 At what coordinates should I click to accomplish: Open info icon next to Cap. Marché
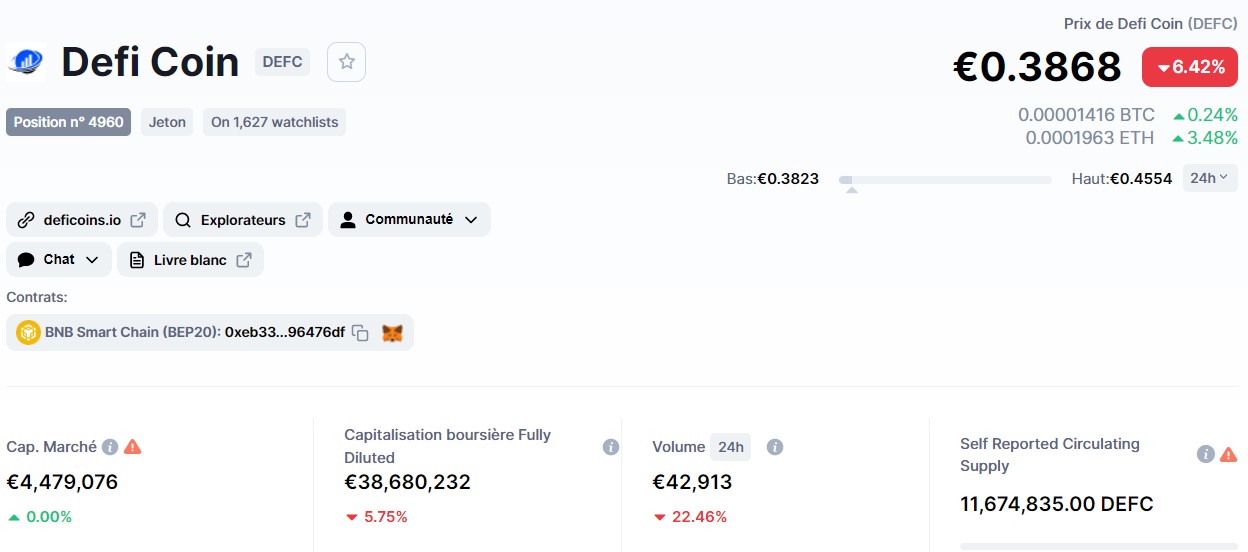(x=110, y=447)
